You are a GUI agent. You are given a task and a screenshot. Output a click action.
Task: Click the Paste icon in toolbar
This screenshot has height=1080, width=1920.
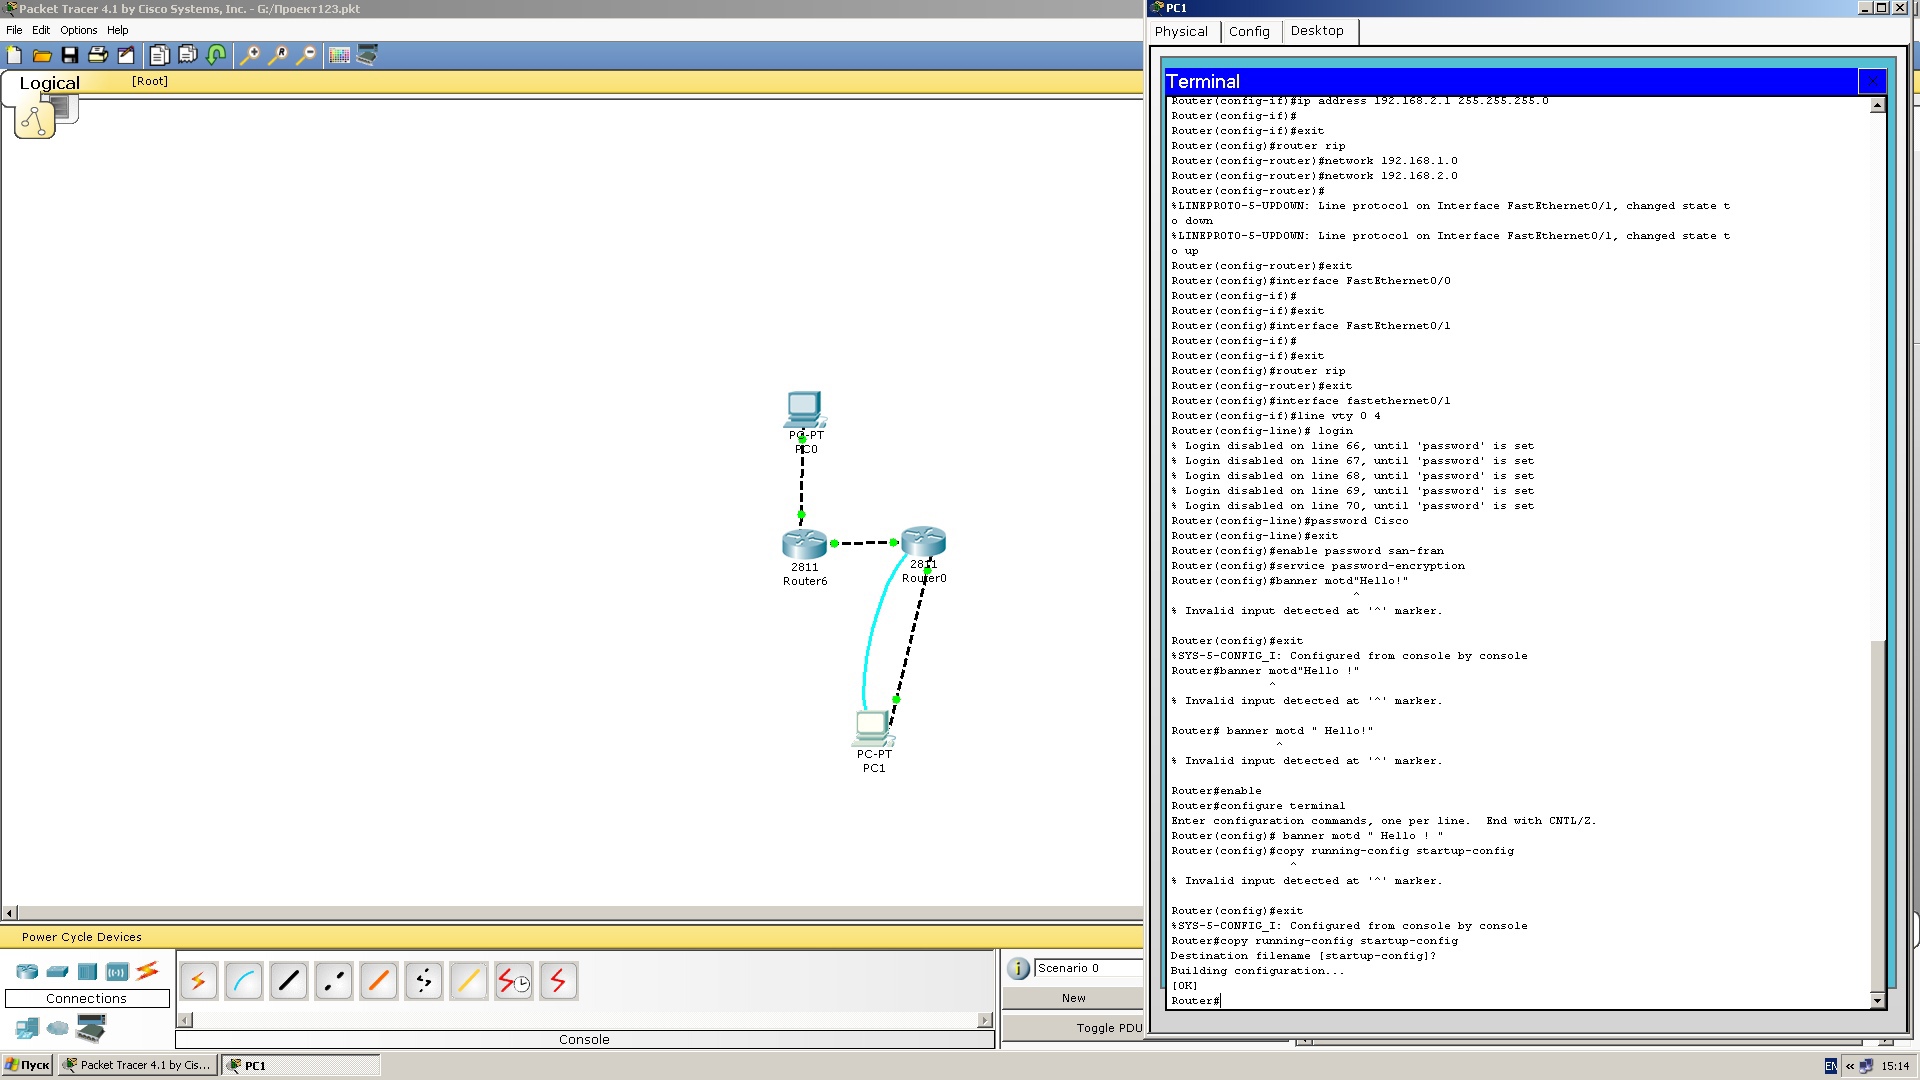(188, 55)
